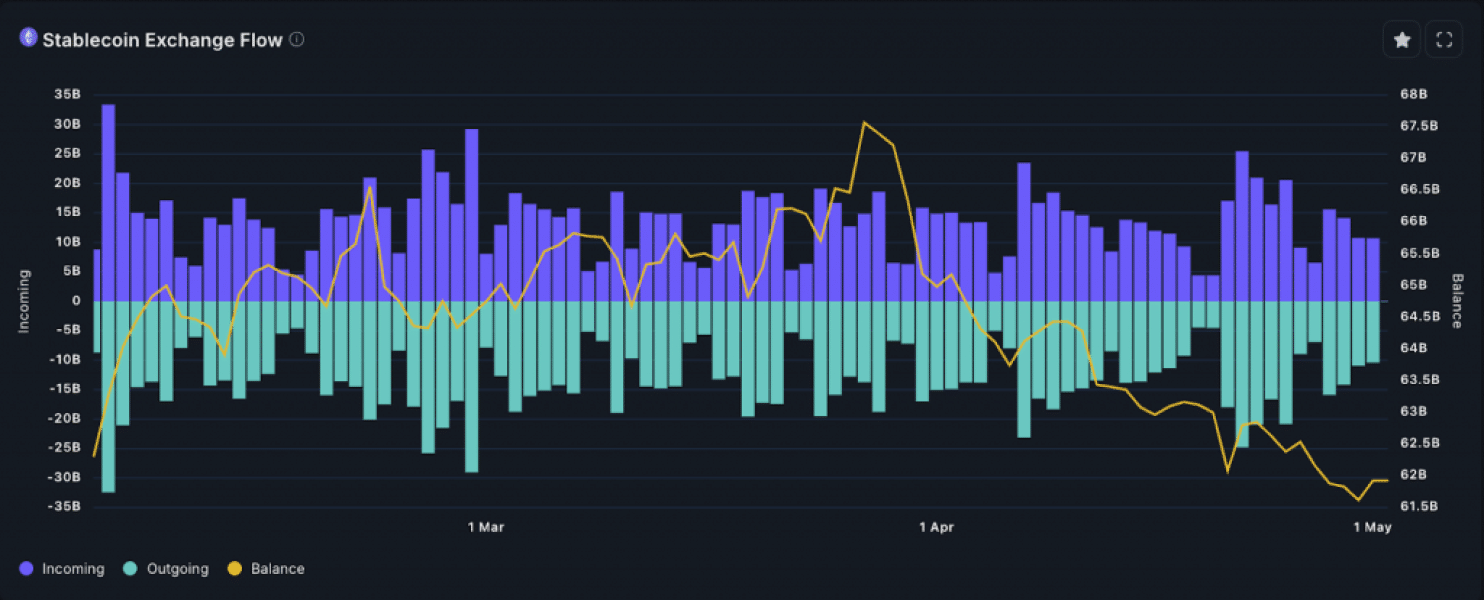Click the -35B left axis label
This screenshot has width=1484, height=600.
(65, 506)
